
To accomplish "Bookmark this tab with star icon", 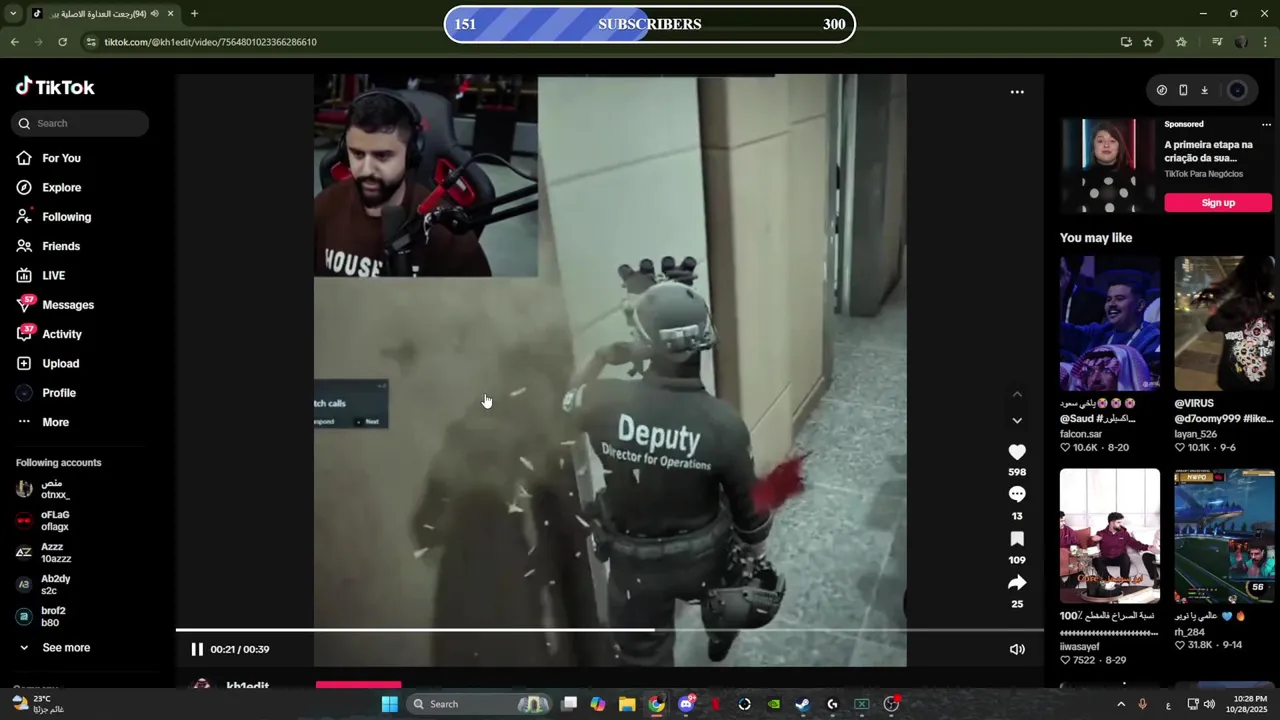I will coord(1148,42).
